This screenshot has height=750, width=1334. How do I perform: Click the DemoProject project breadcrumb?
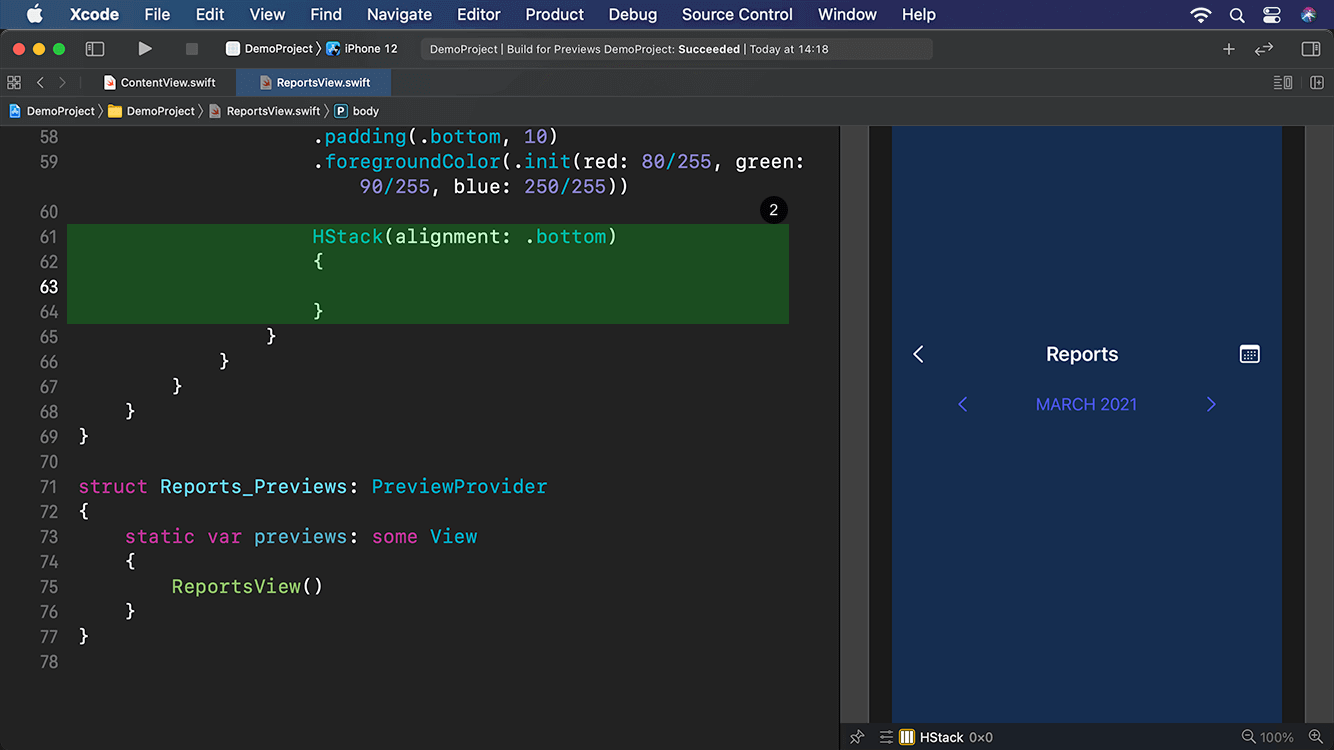click(x=52, y=111)
